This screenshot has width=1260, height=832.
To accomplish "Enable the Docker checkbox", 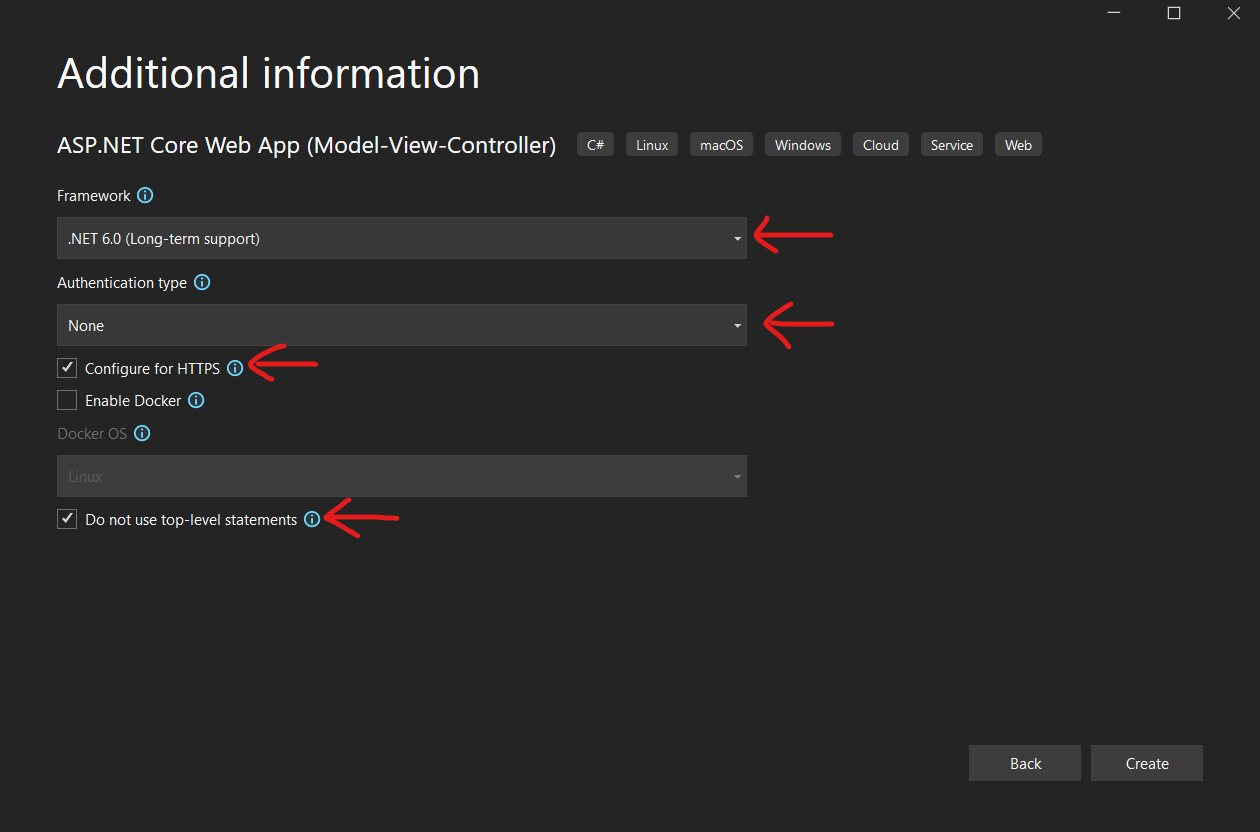I will pos(66,400).
